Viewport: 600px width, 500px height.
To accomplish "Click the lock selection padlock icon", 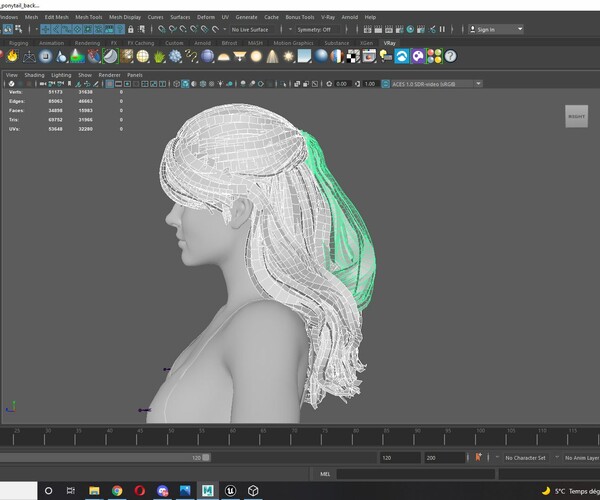I will click(131, 29).
